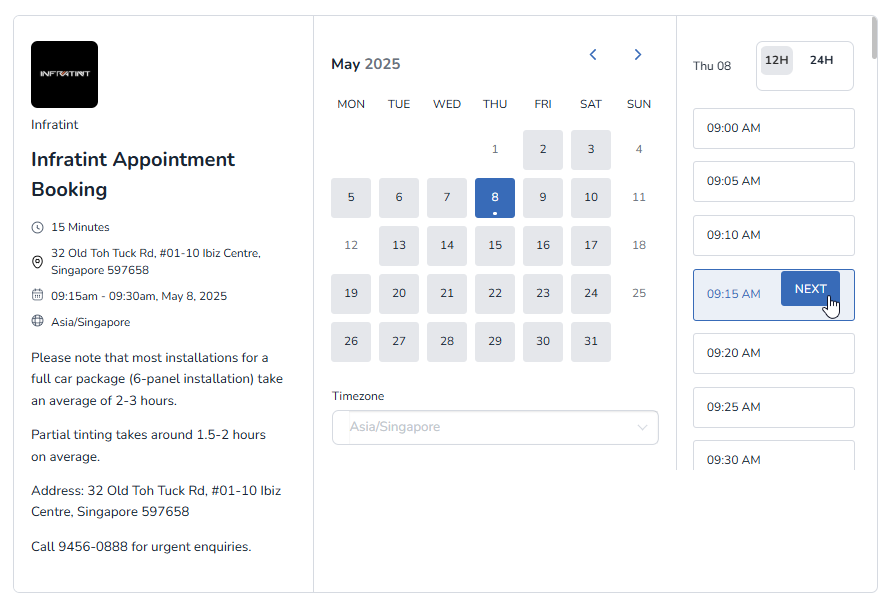Pick May 14 on calendar
The image size is (883, 598).
click(x=447, y=246)
